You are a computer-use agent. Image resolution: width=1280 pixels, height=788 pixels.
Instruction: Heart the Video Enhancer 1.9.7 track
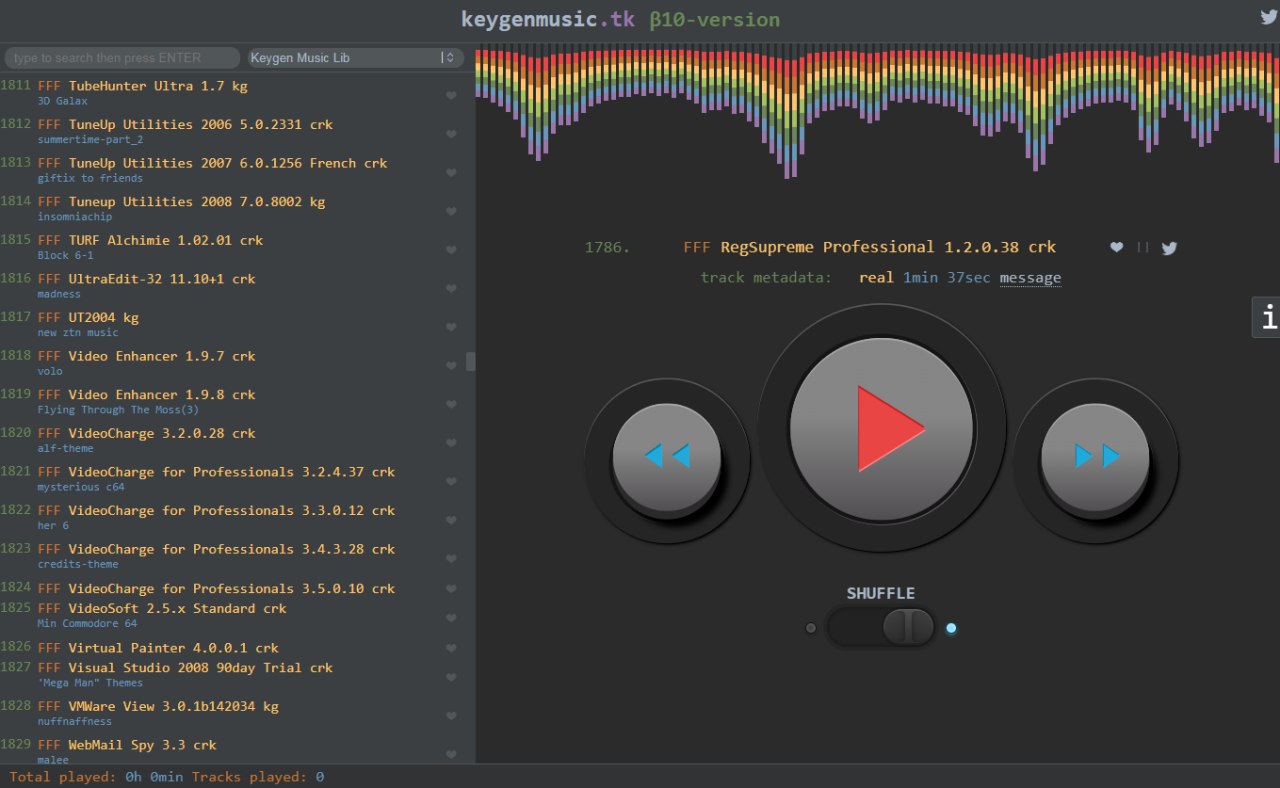pos(451,366)
